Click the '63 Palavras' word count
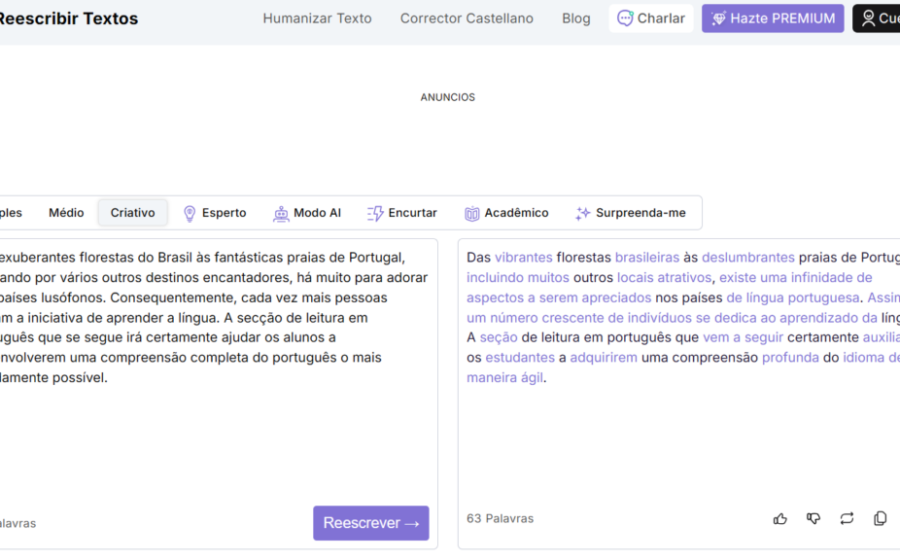This screenshot has height=560, width=900. [500, 519]
